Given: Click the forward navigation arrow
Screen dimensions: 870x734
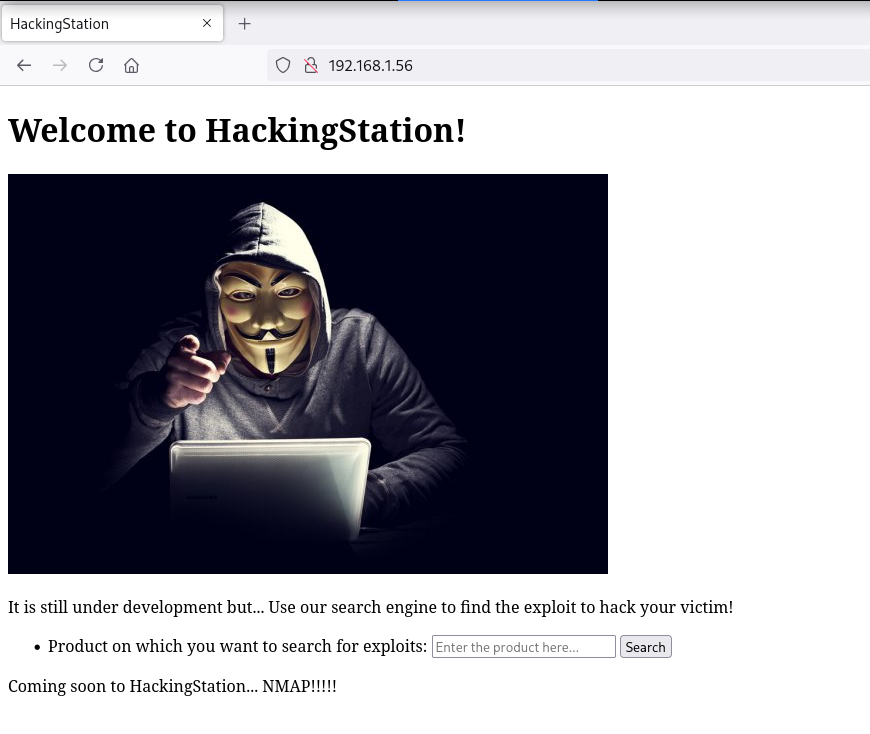Looking at the screenshot, I should [x=60, y=65].
